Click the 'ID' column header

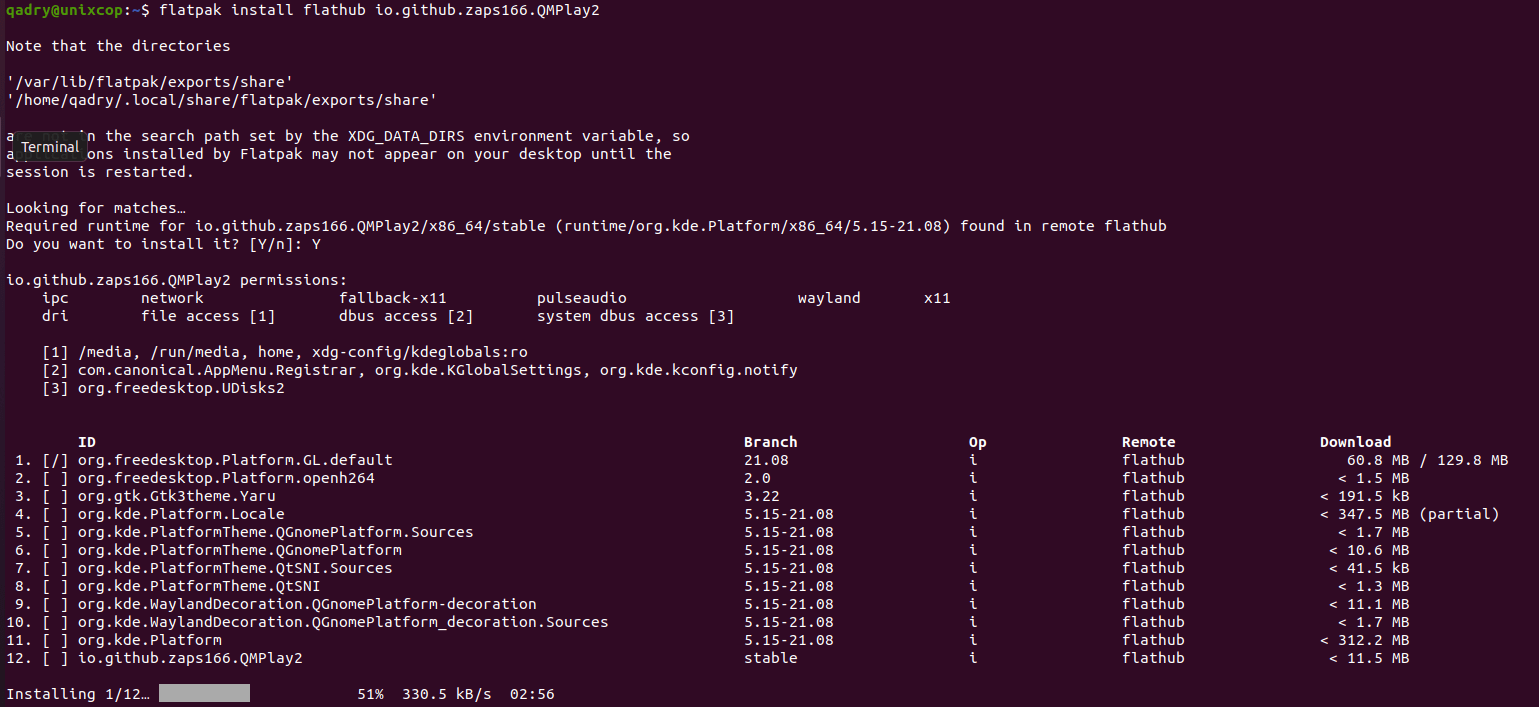(x=87, y=442)
